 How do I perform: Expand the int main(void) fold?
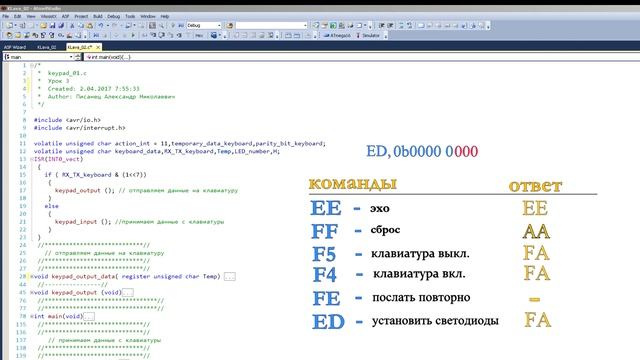(32, 316)
